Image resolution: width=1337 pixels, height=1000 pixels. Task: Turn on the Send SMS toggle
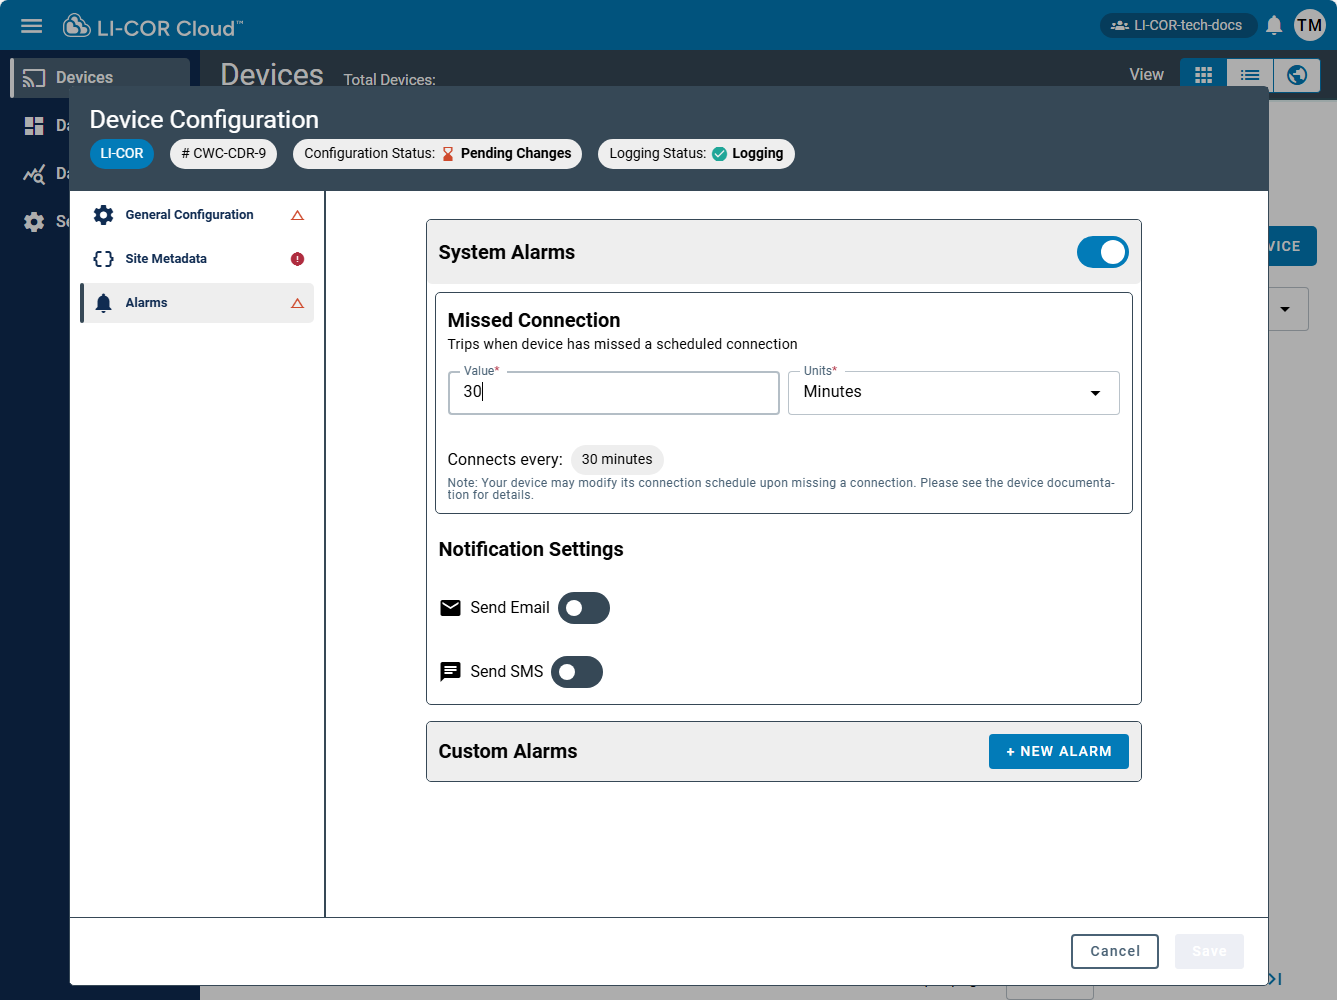(x=577, y=672)
